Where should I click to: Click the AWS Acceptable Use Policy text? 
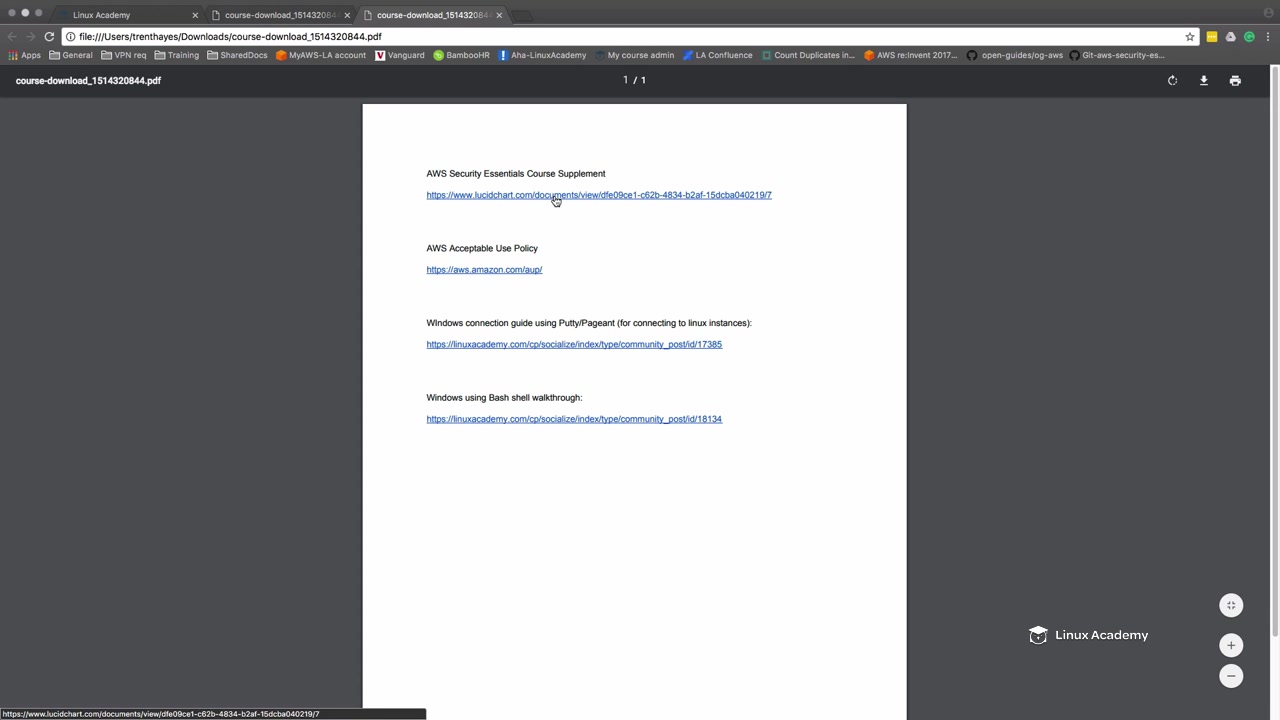tap(482, 248)
